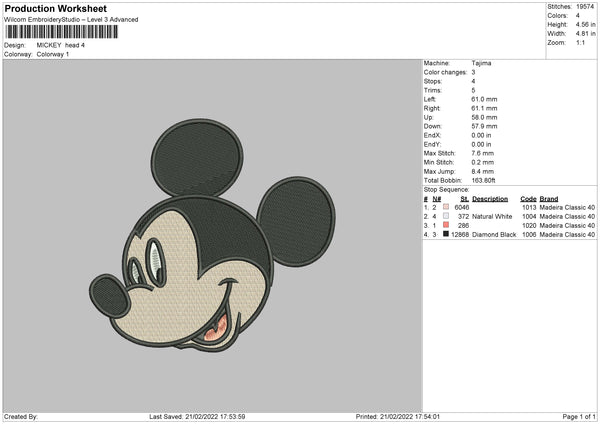The width and height of the screenshot is (600, 424).
Task: Click the 'Diamond Black' description
Action: pos(494,235)
